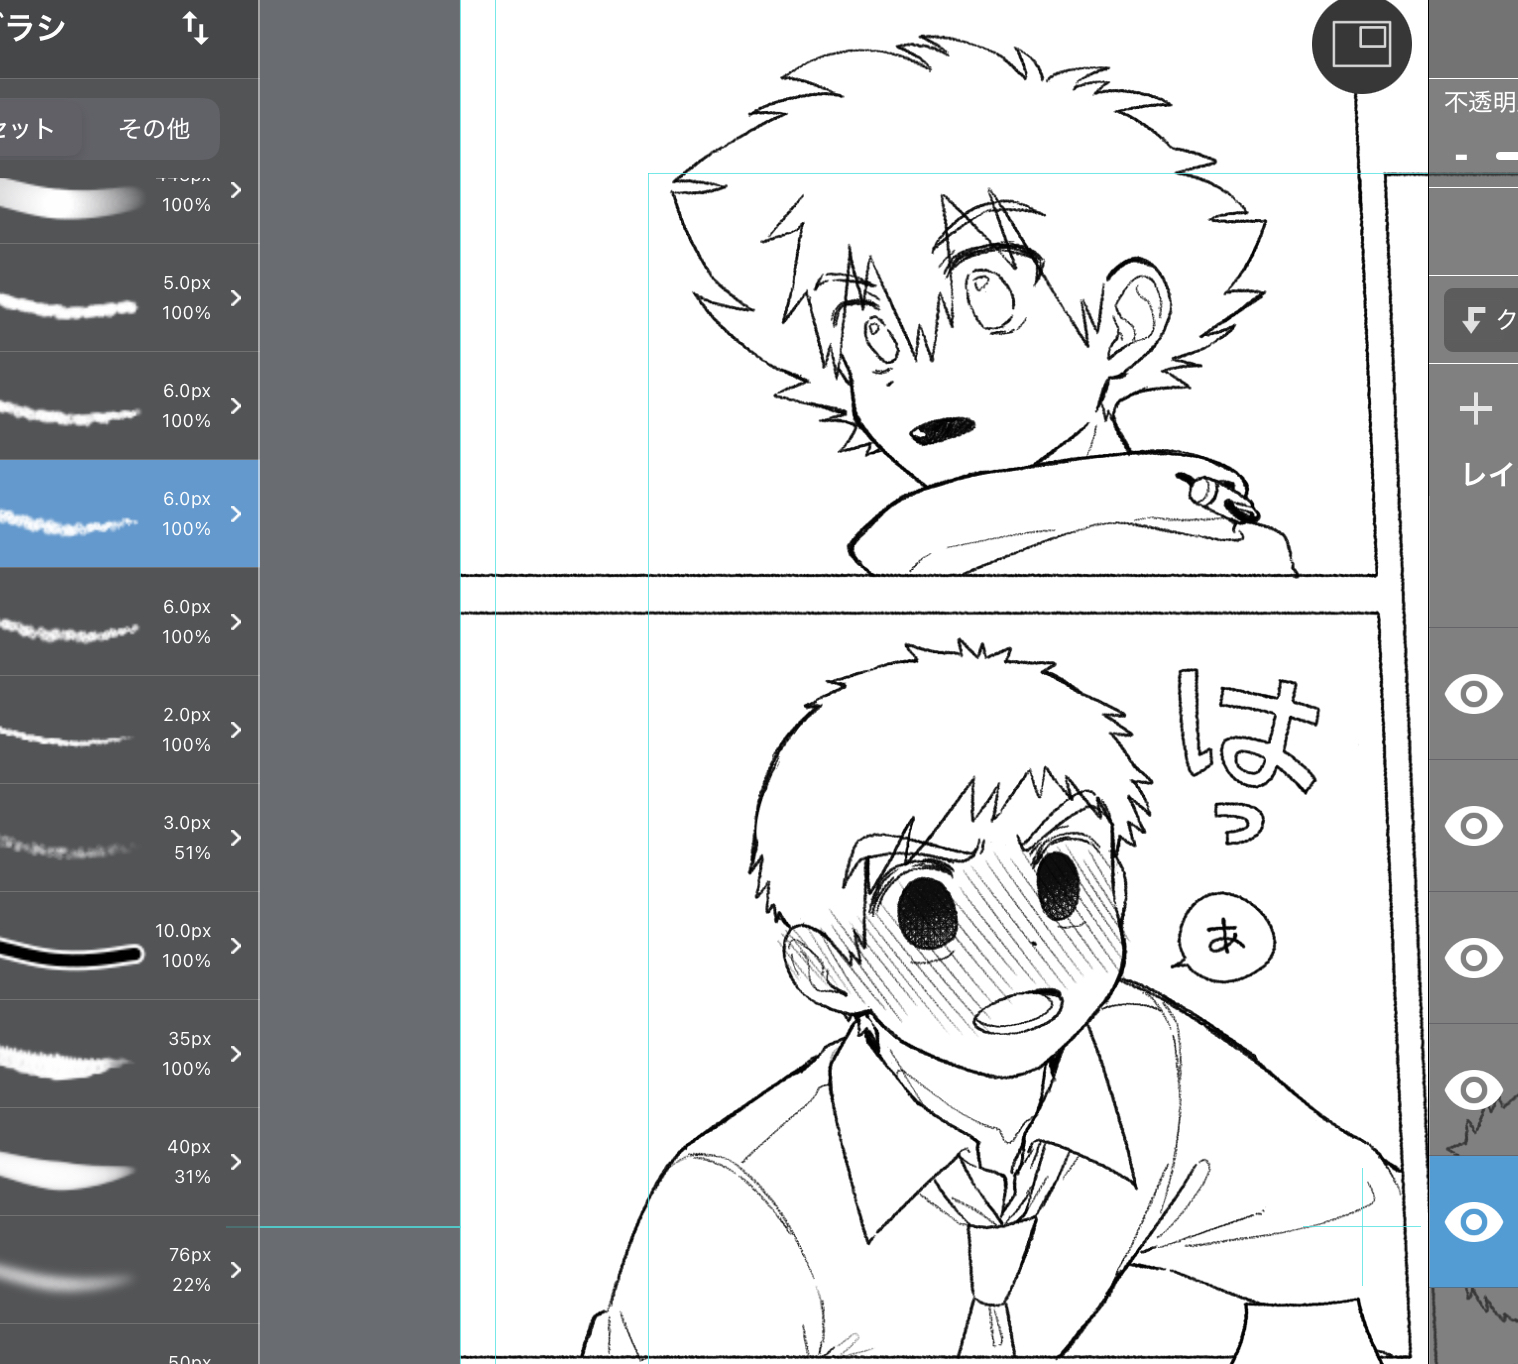Tap the あ speech bubble on canvas

click(1226, 938)
